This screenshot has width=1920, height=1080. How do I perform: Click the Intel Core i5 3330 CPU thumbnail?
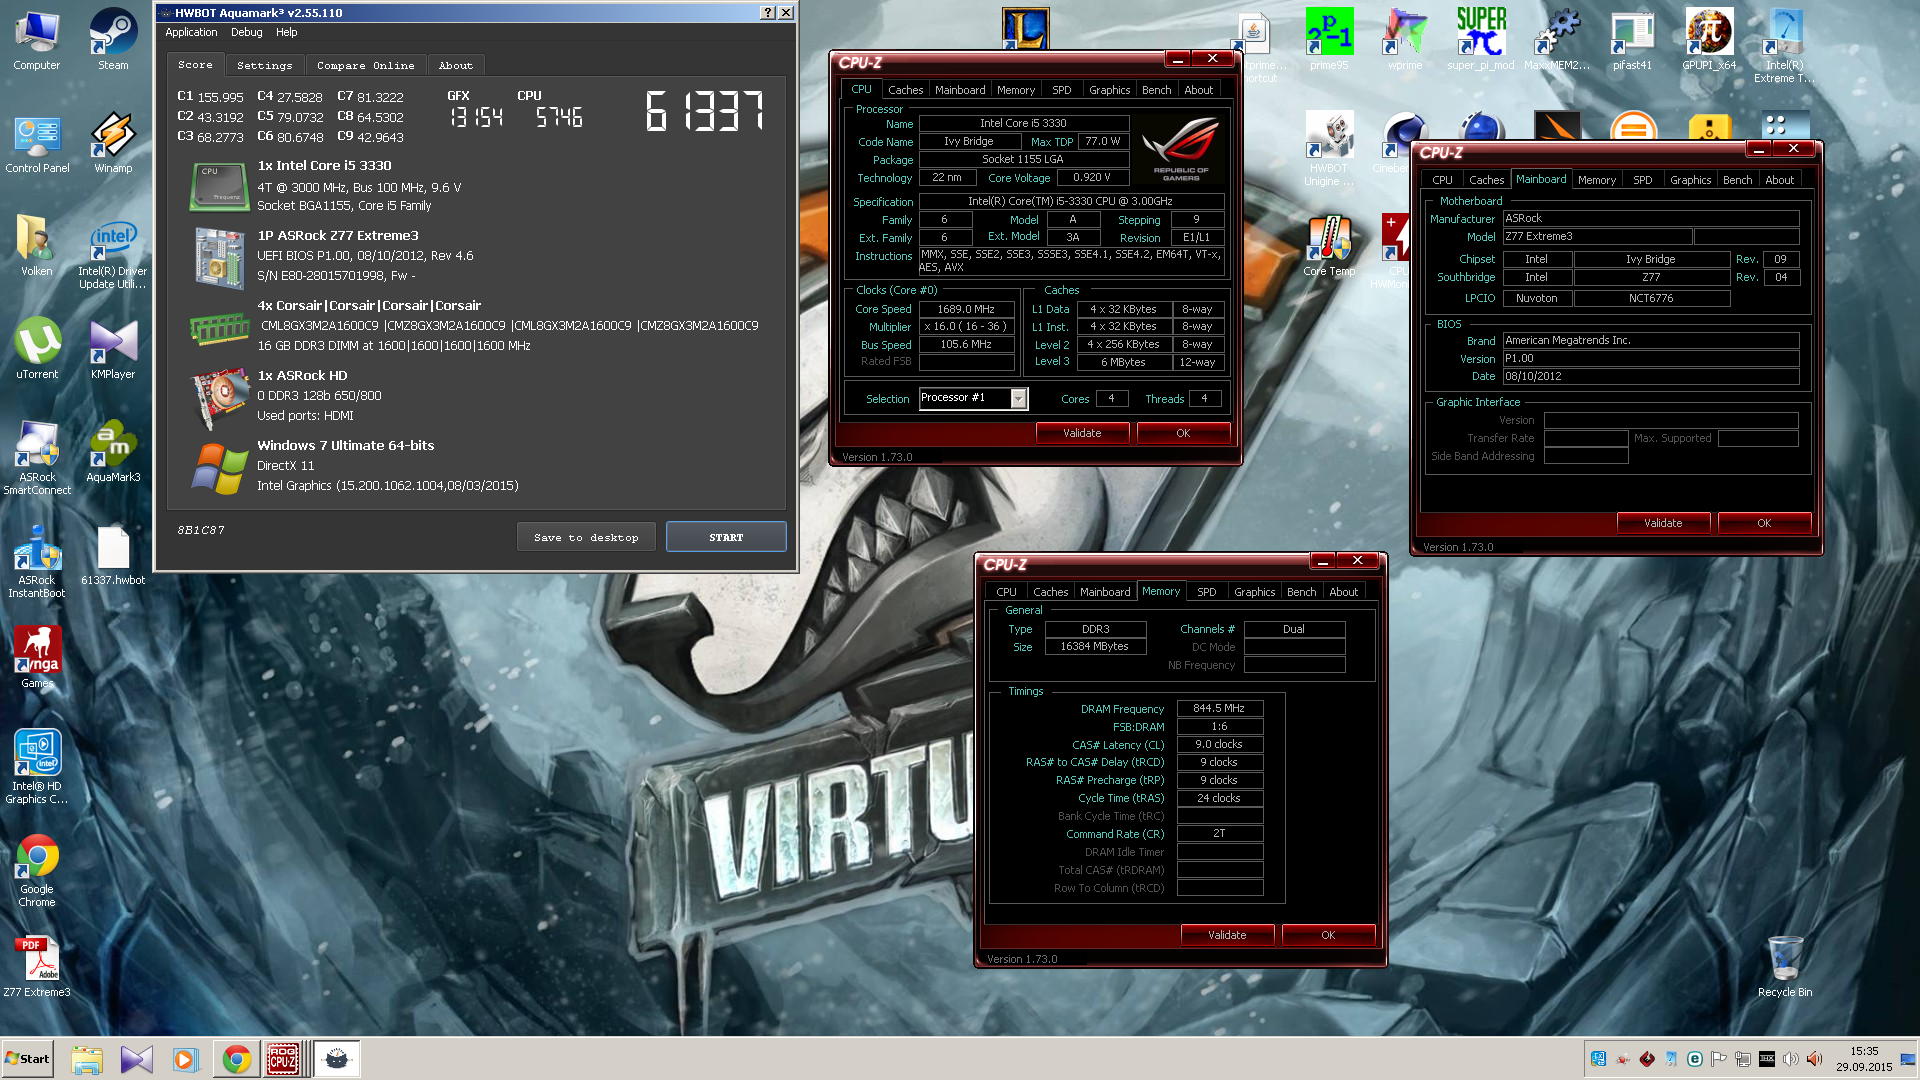(x=219, y=187)
